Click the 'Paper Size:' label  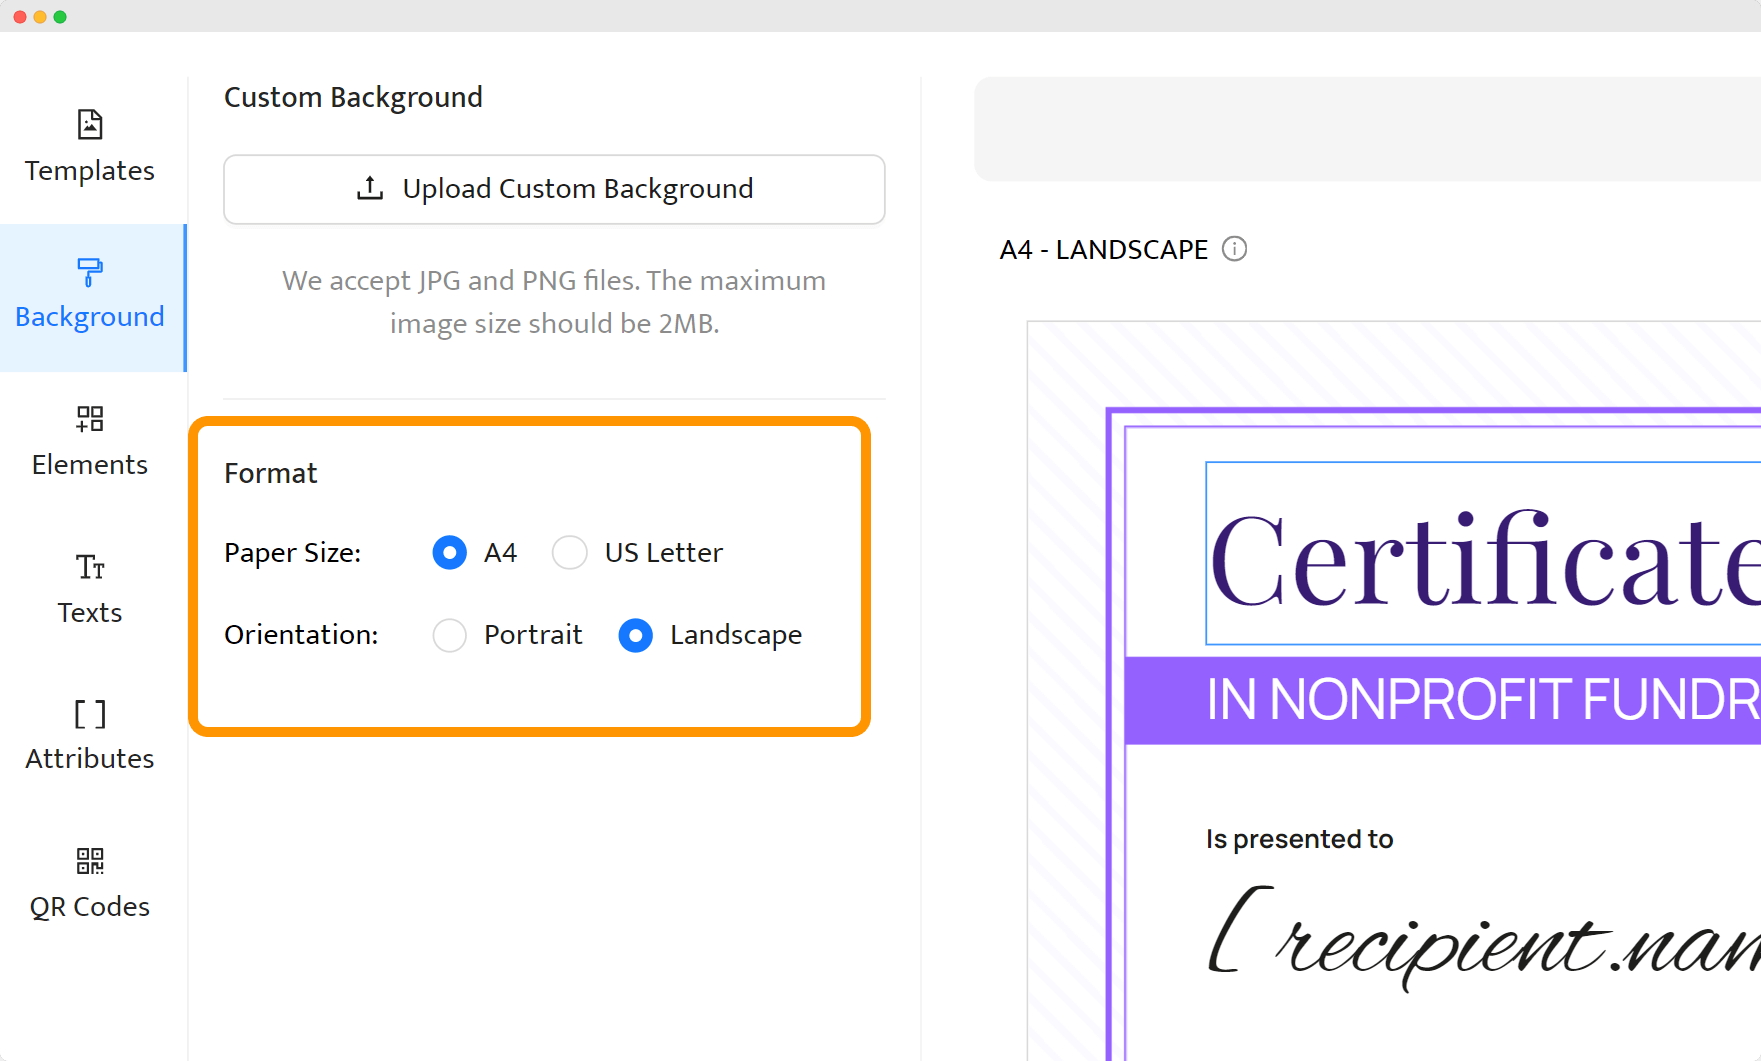(x=293, y=552)
